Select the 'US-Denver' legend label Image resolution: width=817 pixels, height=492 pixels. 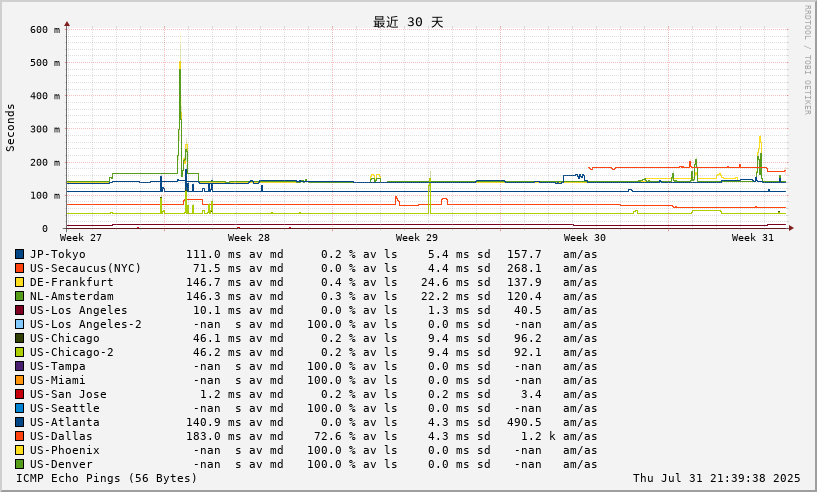pos(61,465)
